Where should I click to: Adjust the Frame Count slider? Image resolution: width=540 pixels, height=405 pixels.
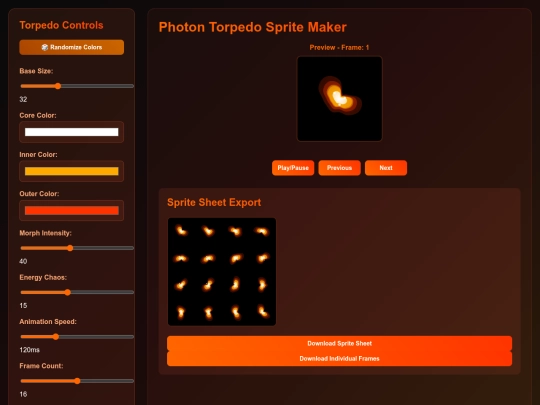[x=77, y=381]
